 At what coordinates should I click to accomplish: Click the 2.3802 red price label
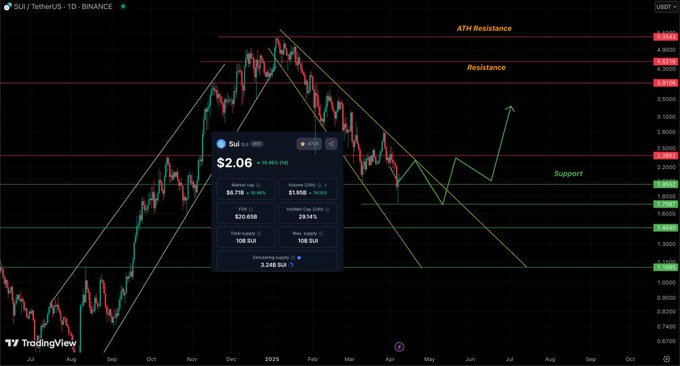pyautogui.click(x=666, y=156)
